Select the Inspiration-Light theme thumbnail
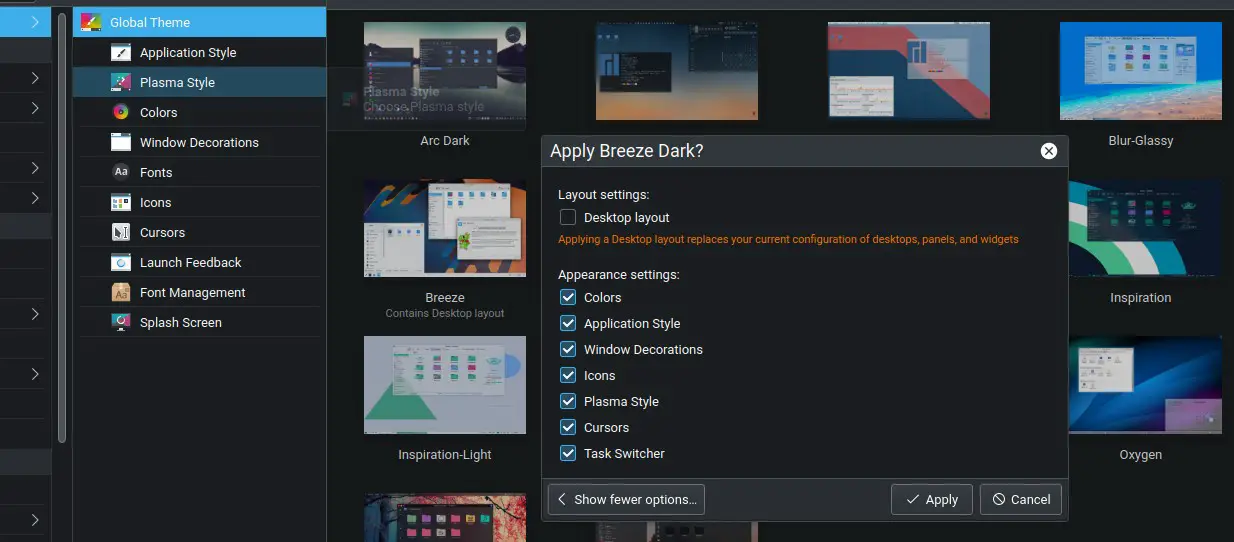This screenshot has height=542, width=1234. click(445, 385)
